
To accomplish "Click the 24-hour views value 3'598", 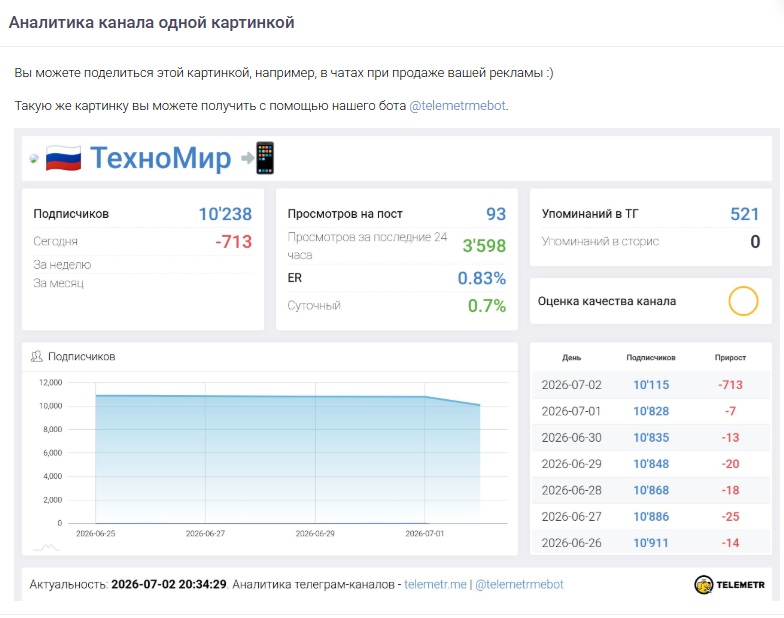I will (484, 246).
